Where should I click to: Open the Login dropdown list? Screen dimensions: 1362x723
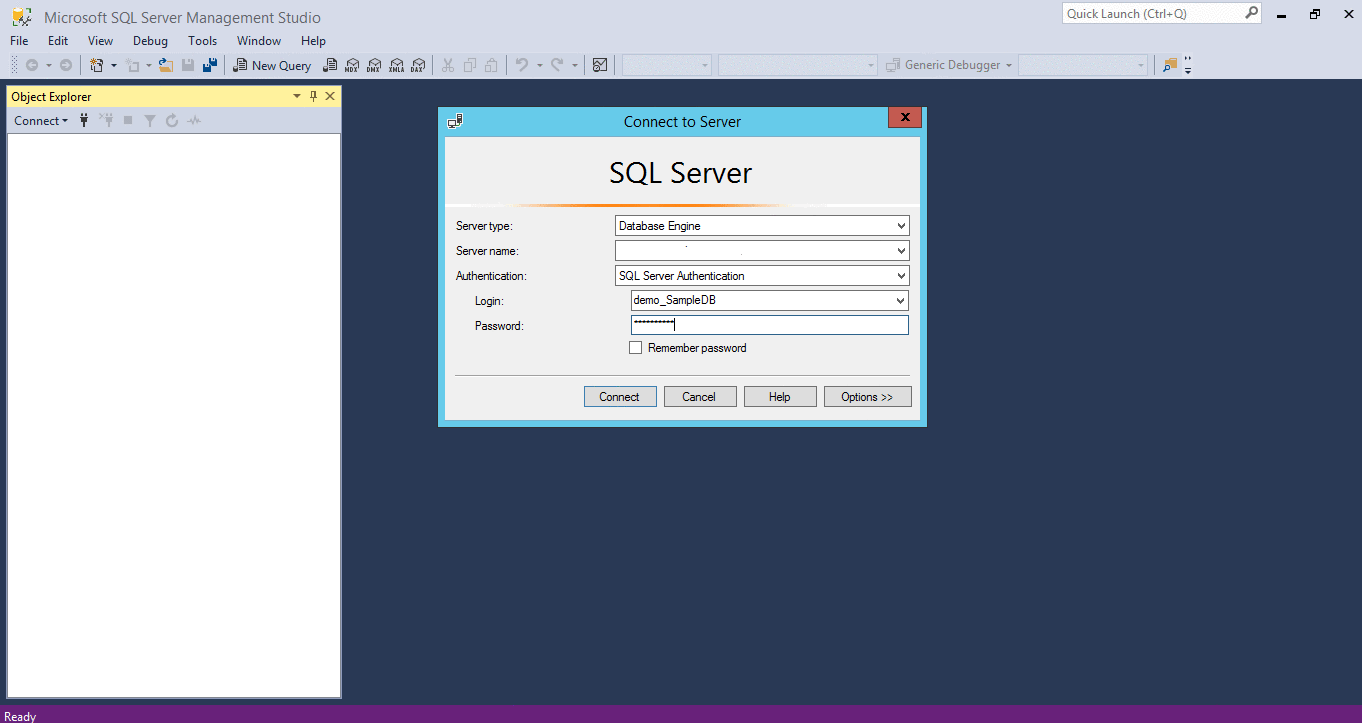click(x=901, y=301)
